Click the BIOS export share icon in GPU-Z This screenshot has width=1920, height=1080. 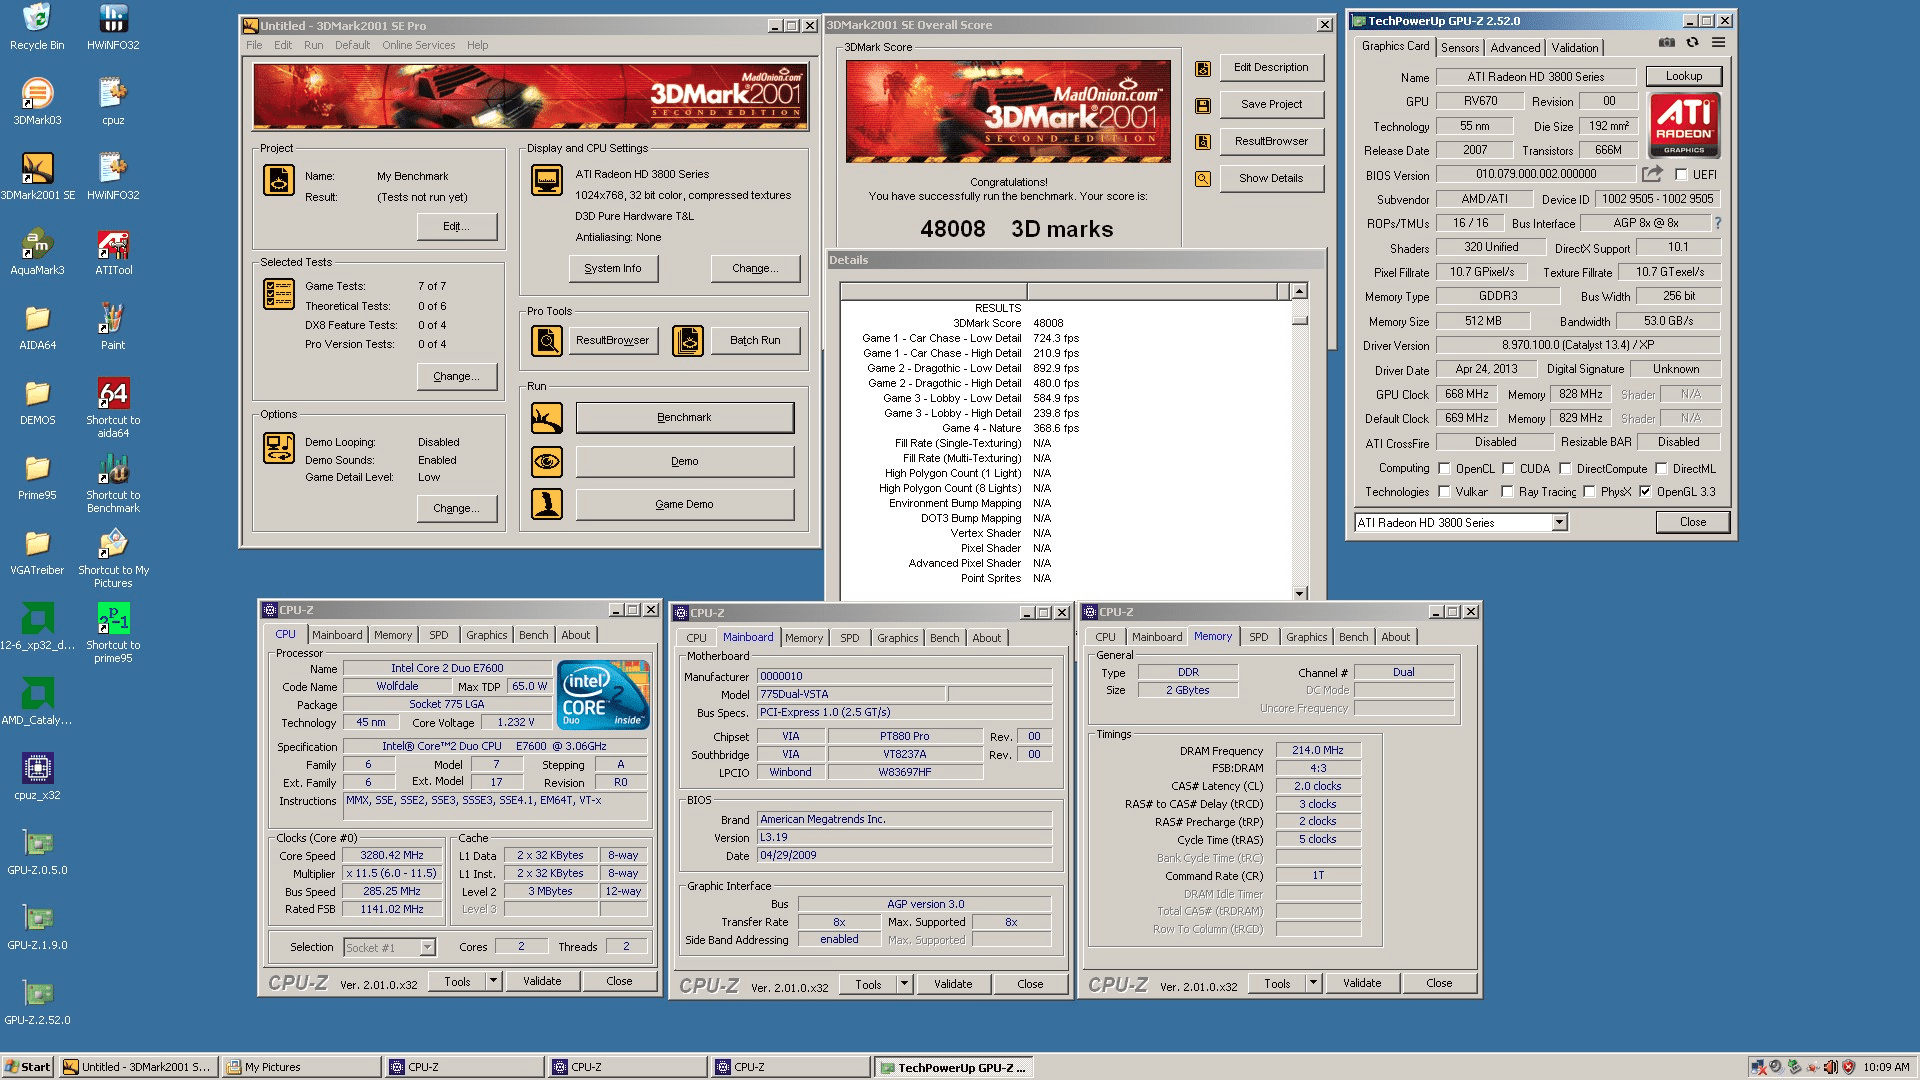[x=1652, y=174]
